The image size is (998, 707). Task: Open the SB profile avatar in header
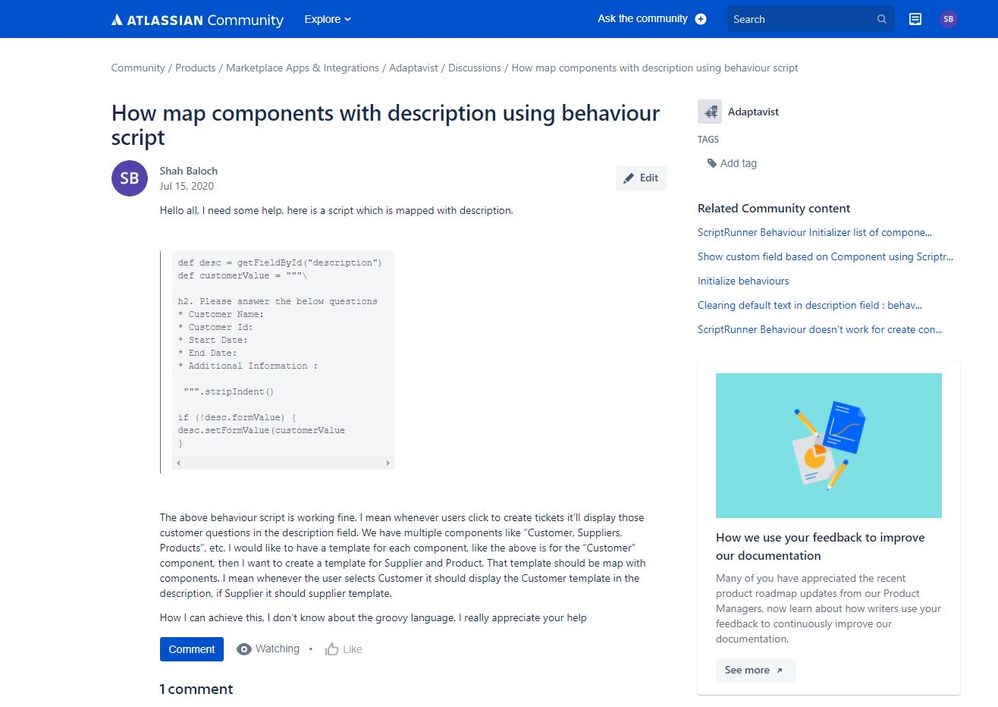(x=948, y=19)
